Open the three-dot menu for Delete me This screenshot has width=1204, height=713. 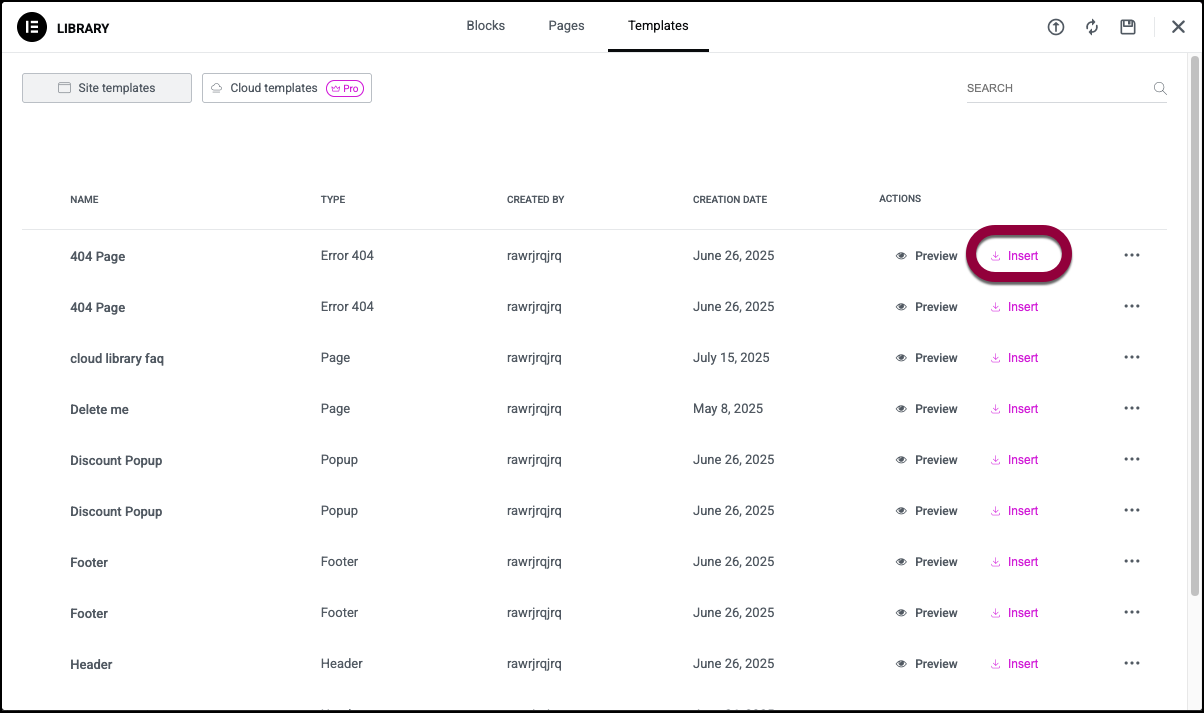[x=1131, y=408]
